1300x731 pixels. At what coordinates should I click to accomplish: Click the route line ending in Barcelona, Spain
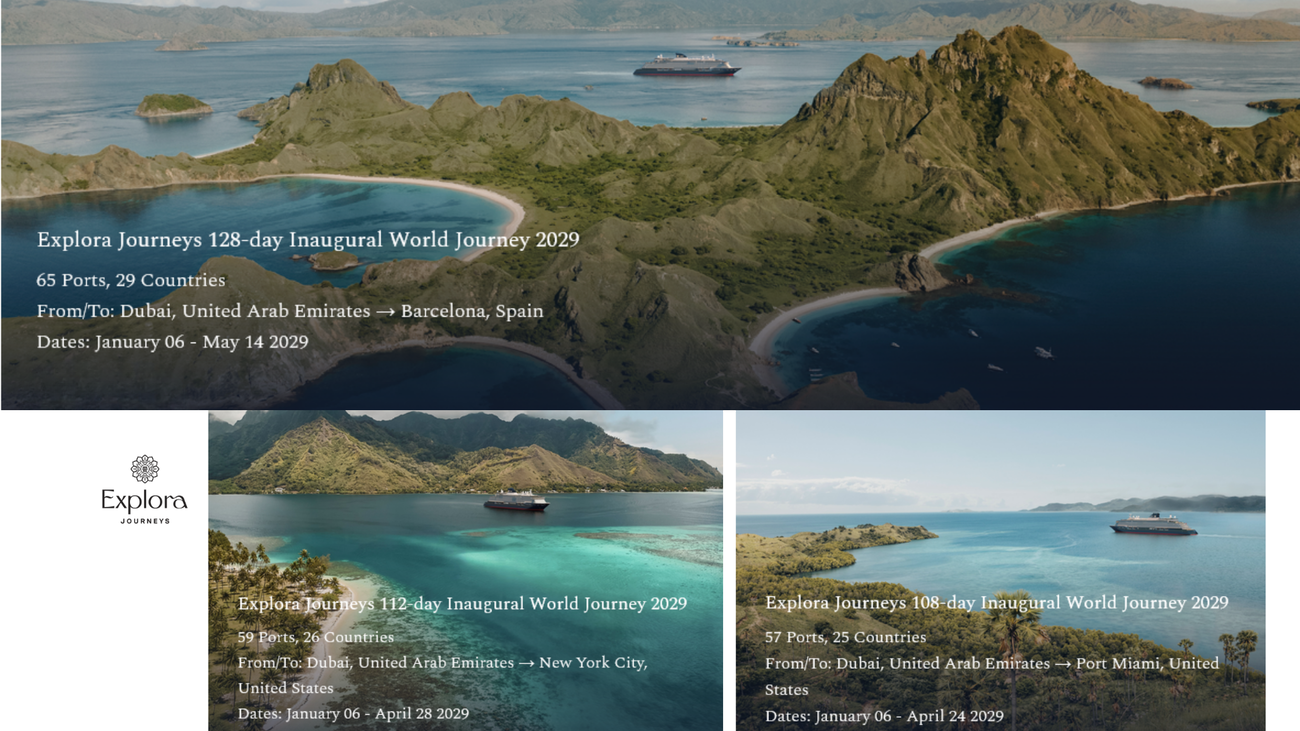click(x=290, y=311)
